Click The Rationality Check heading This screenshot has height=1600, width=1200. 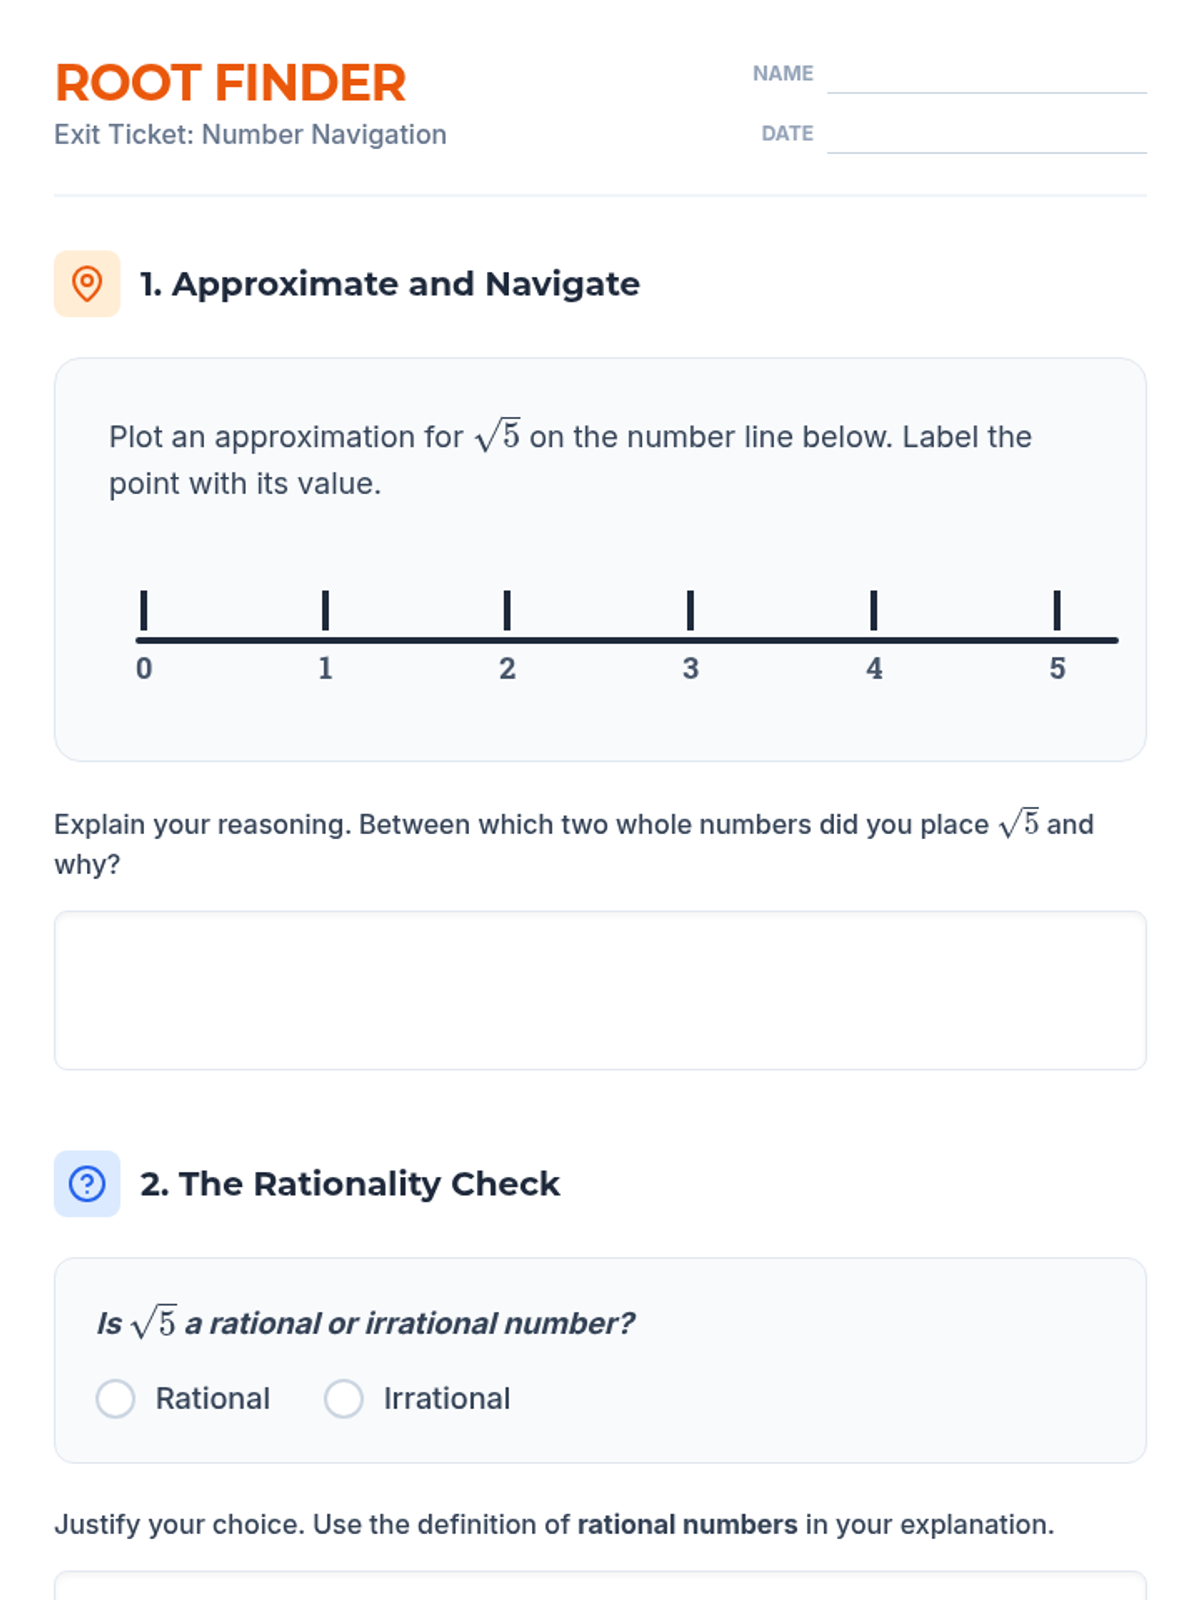click(x=349, y=1184)
